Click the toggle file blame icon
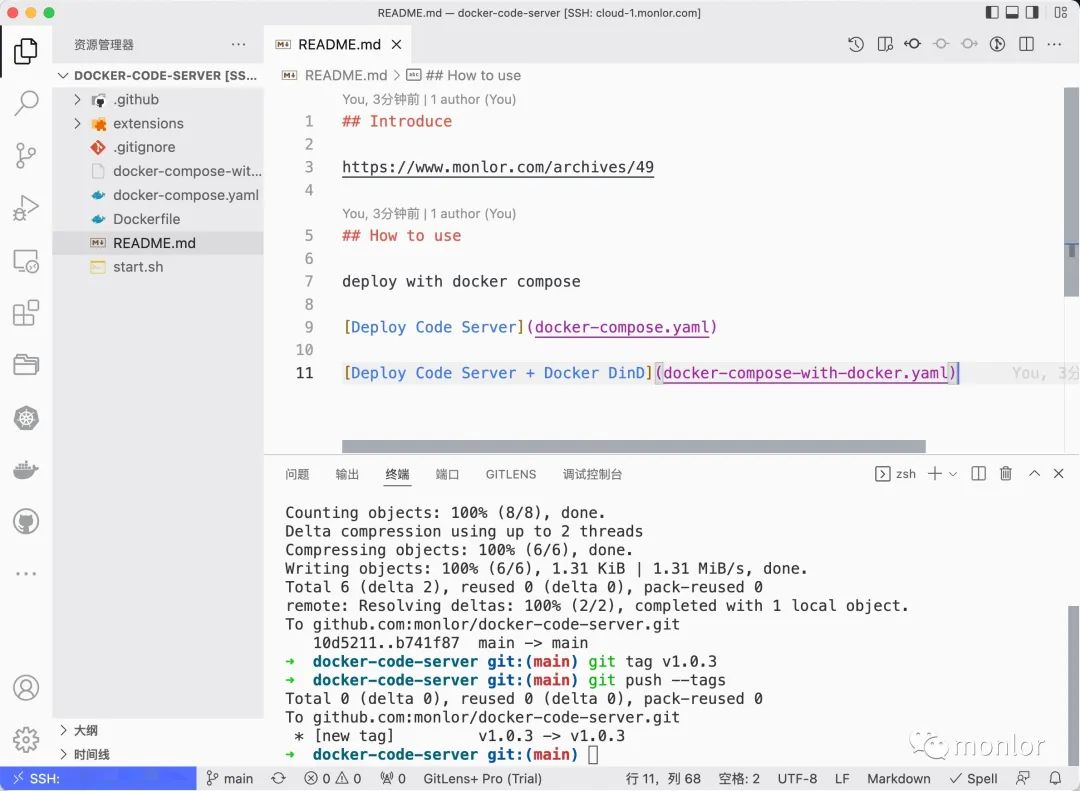 997,45
